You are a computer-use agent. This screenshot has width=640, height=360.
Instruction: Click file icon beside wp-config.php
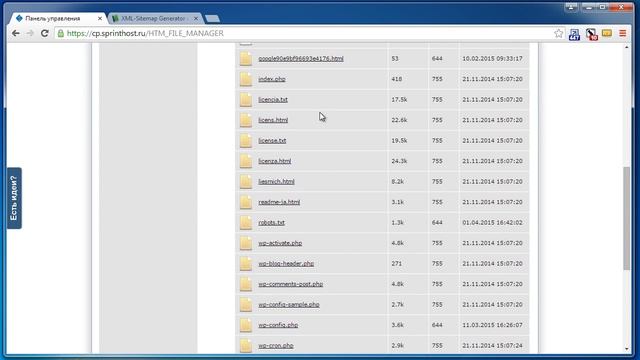point(246,325)
